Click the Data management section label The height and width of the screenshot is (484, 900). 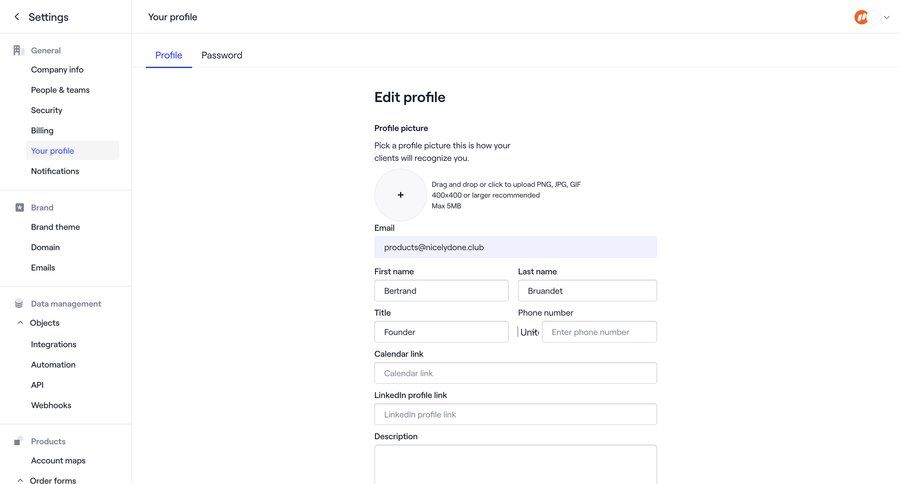(66, 304)
